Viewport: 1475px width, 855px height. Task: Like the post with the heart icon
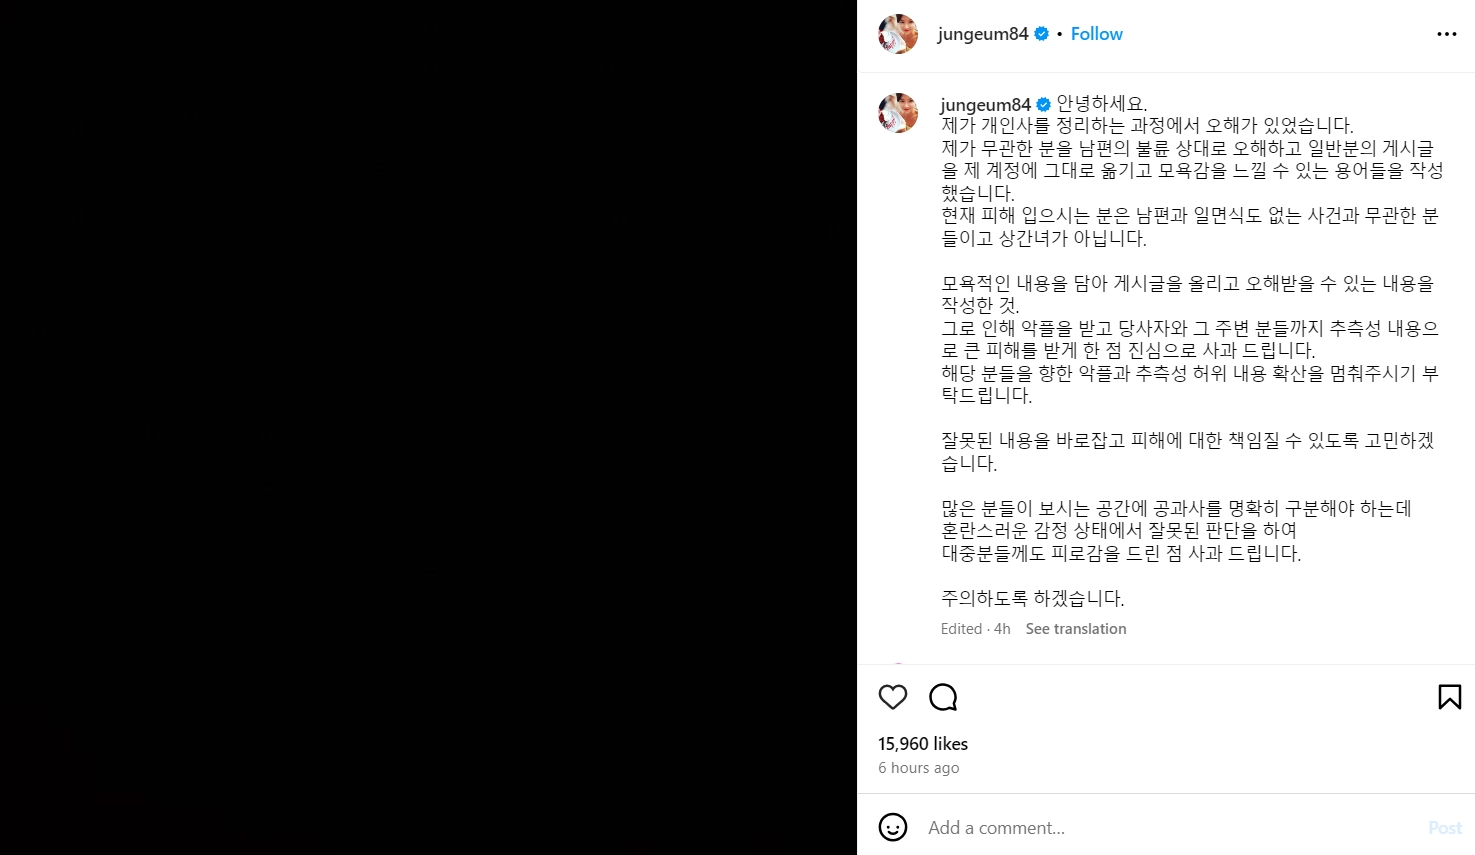(893, 697)
